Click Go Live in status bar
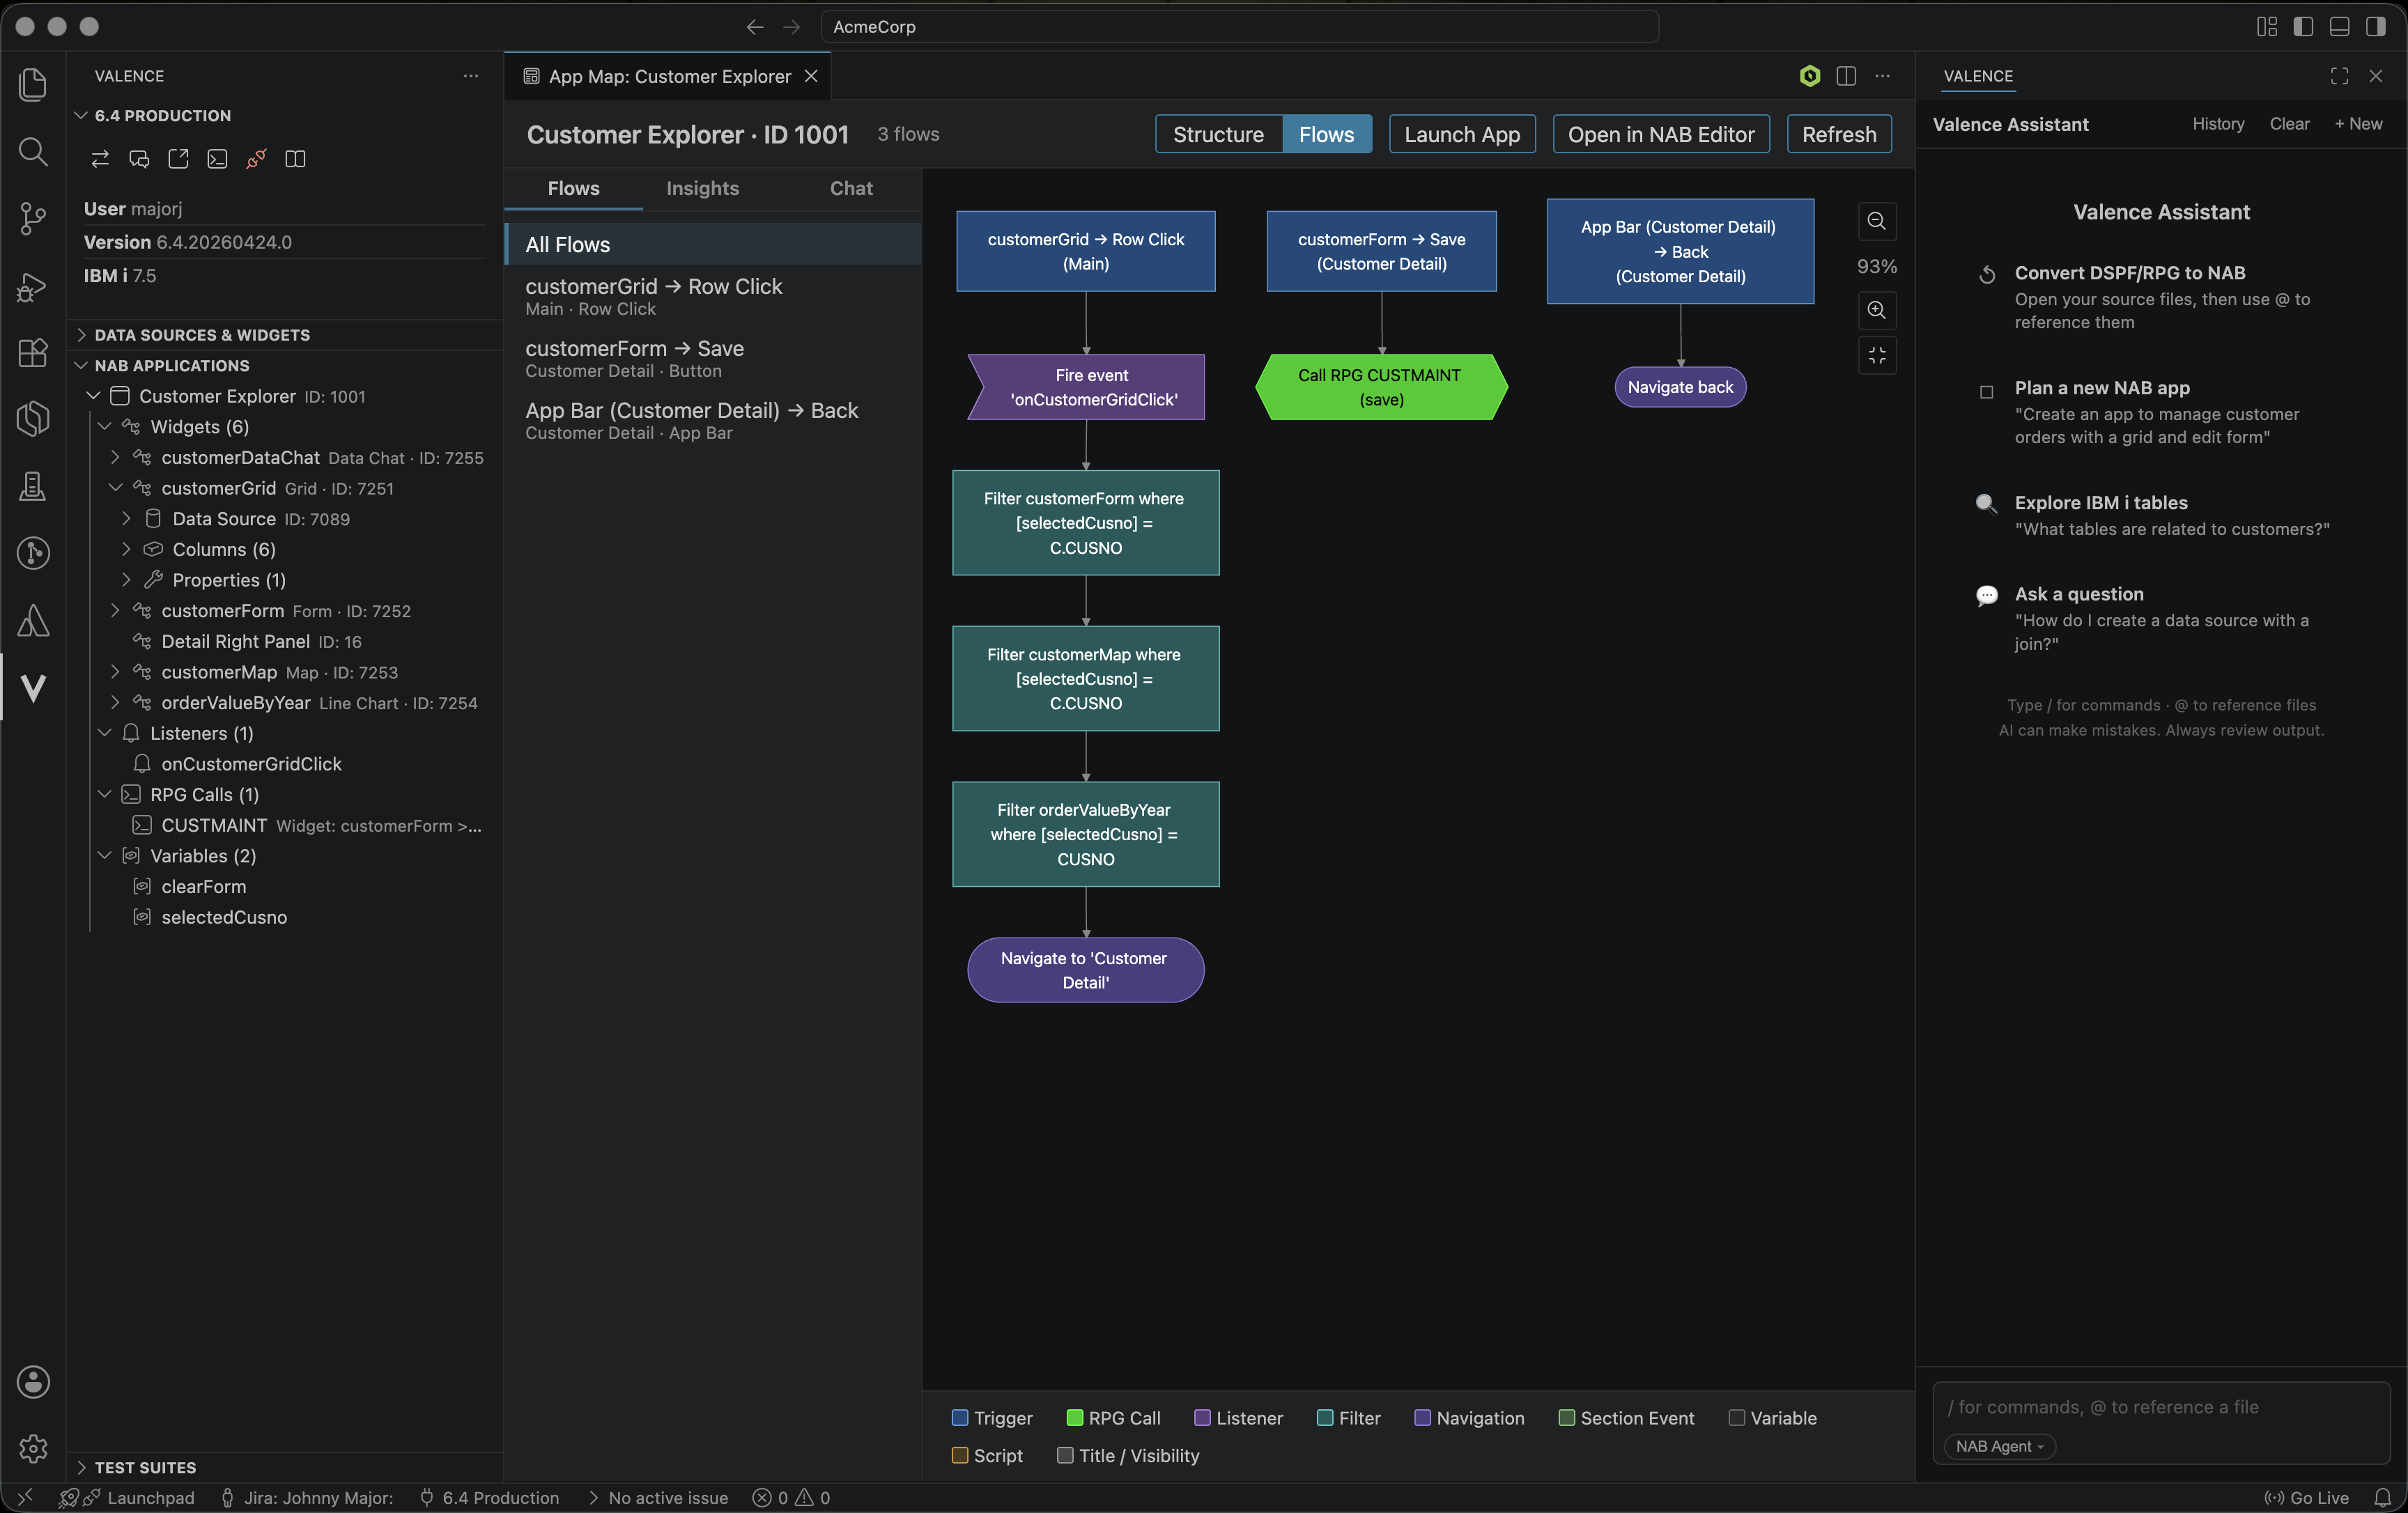 click(x=2307, y=1497)
